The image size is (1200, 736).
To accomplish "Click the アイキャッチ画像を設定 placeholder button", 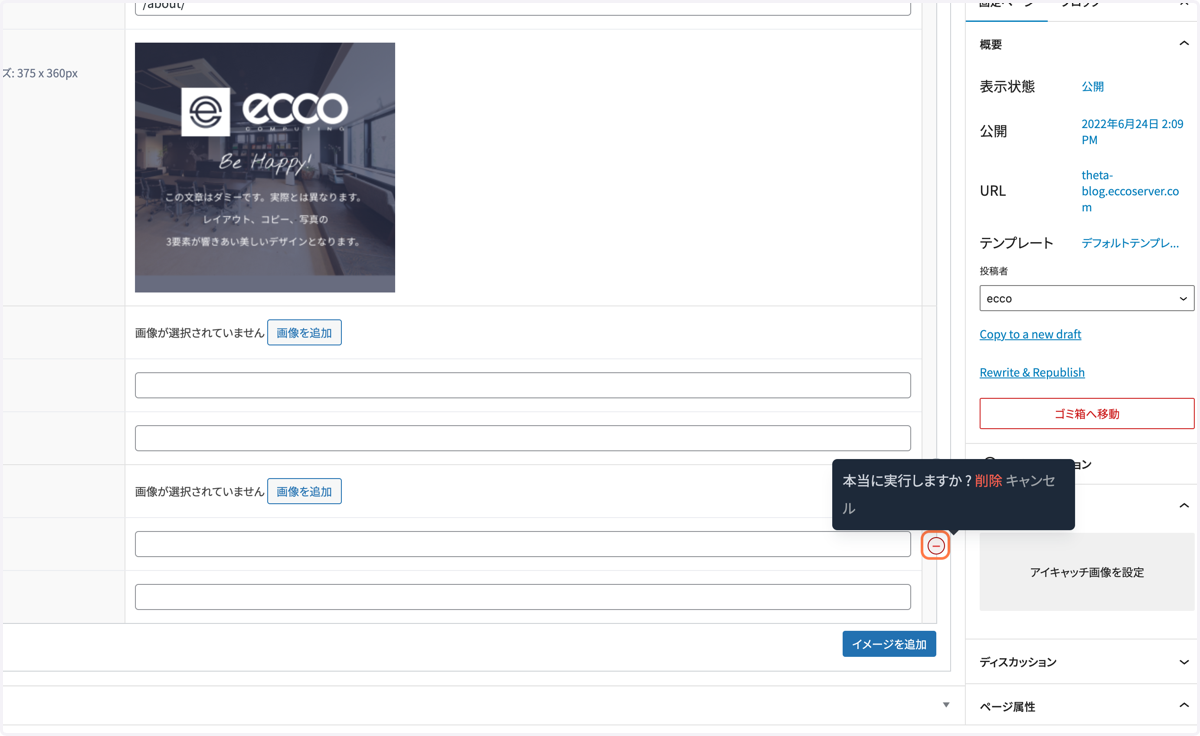I will (x=1087, y=572).
